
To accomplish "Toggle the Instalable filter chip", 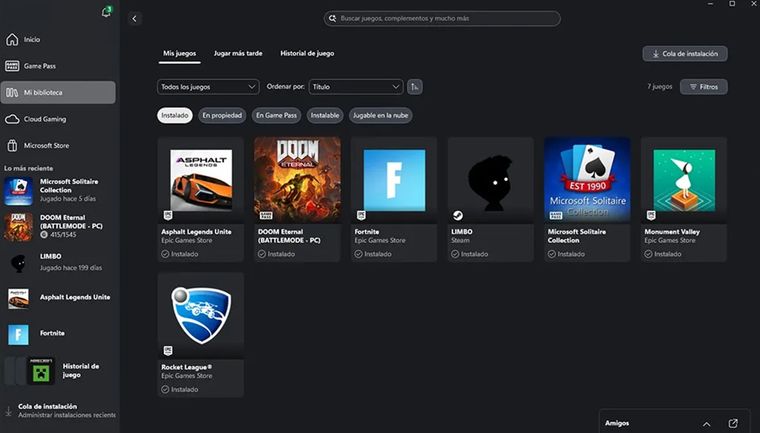I will pyautogui.click(x=325, y=115).
